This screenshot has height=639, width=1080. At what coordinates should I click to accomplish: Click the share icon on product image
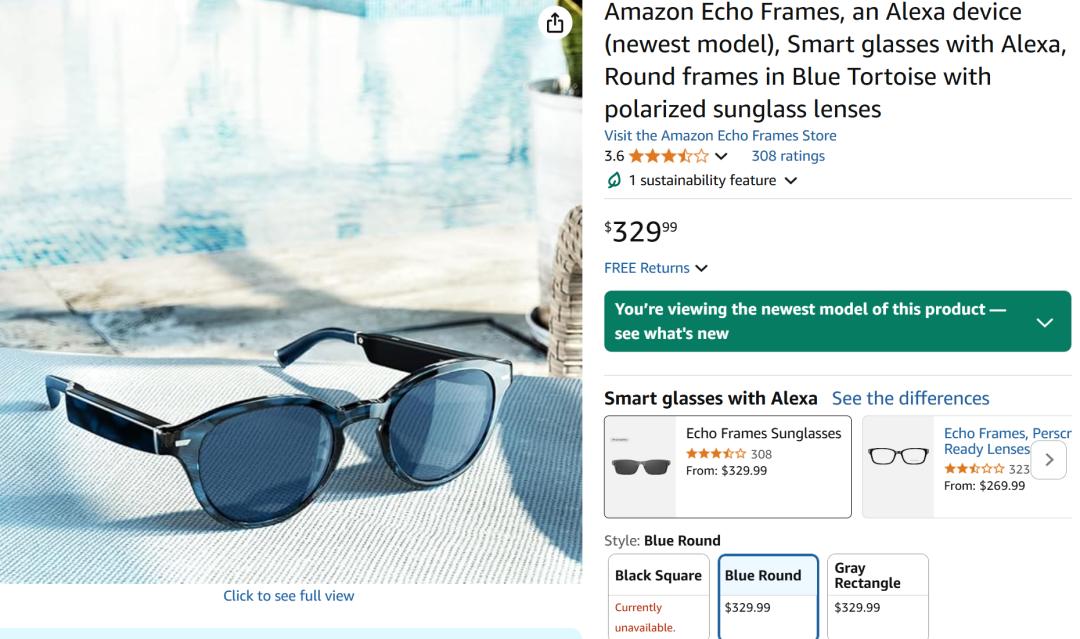555,23
